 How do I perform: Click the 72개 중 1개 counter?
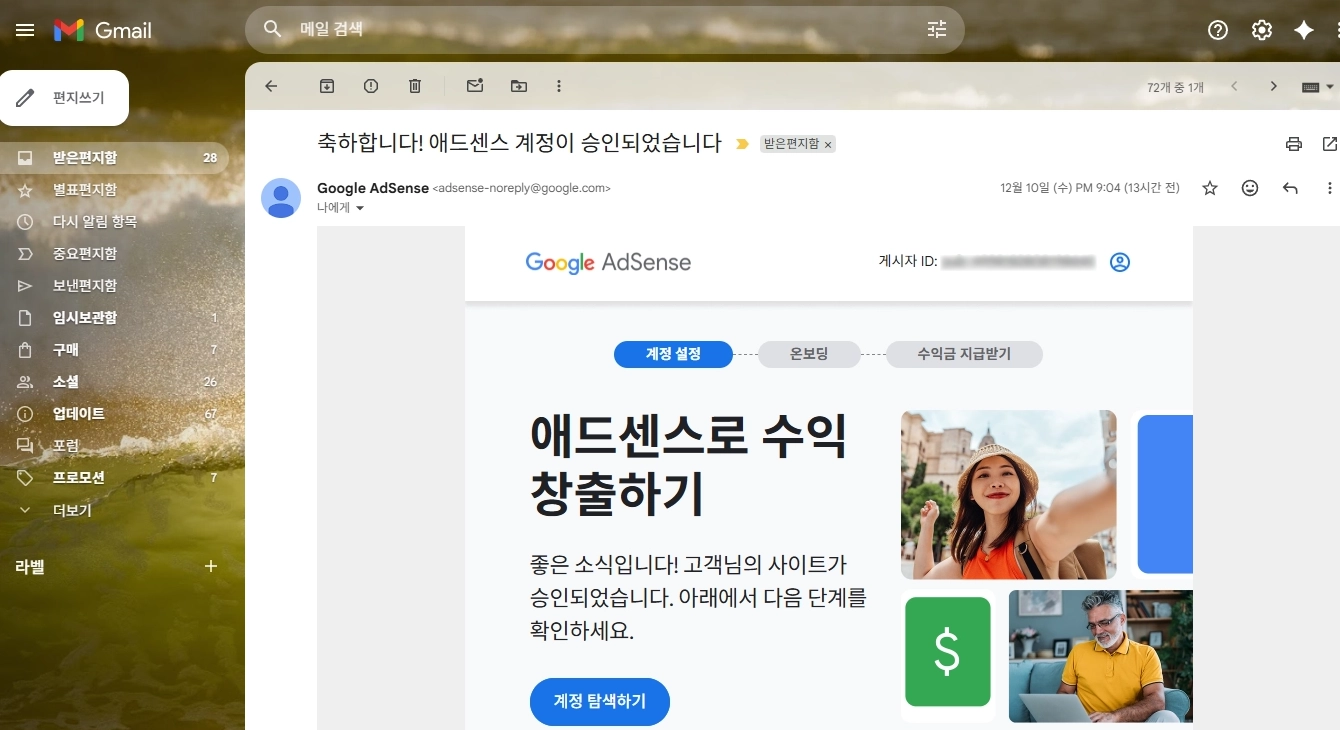(1175, 88)
